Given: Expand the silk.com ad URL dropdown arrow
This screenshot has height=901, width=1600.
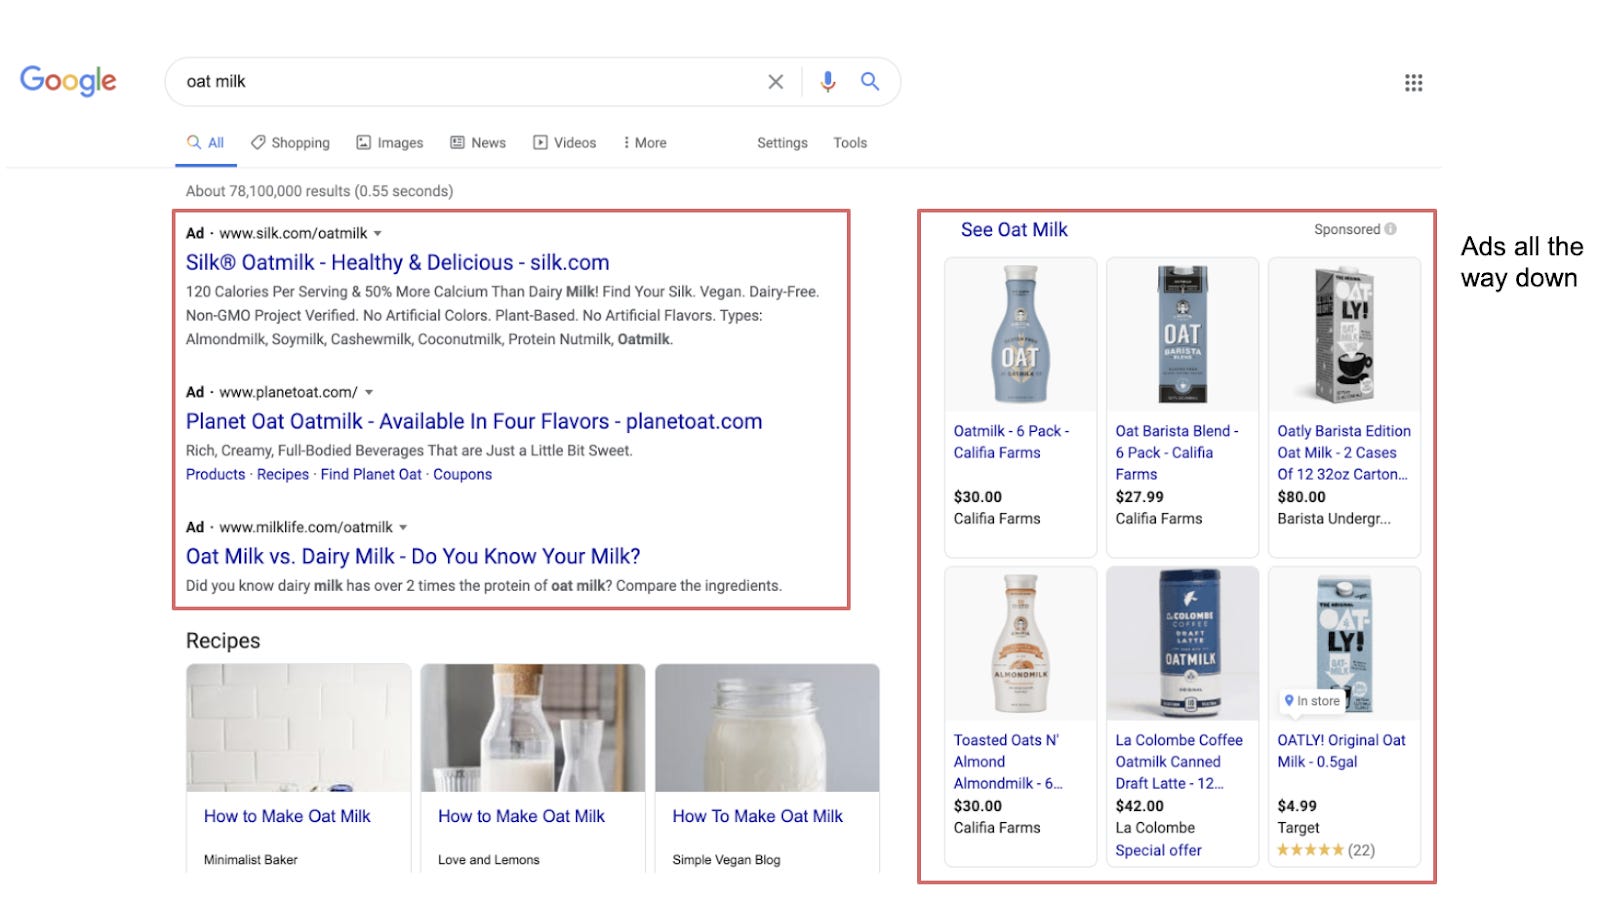Looking at the screenshot, I should (x=378, y=234).
